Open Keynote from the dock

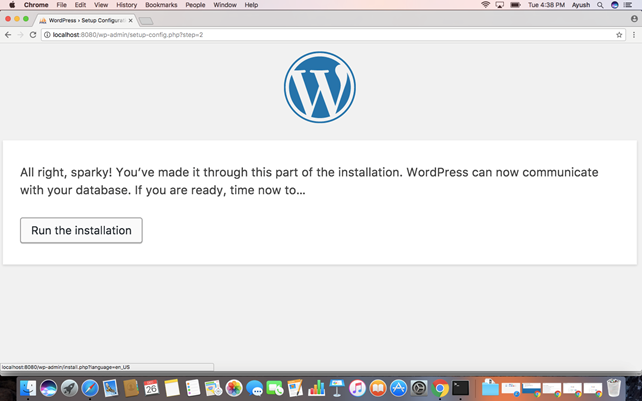click(337, 388)
